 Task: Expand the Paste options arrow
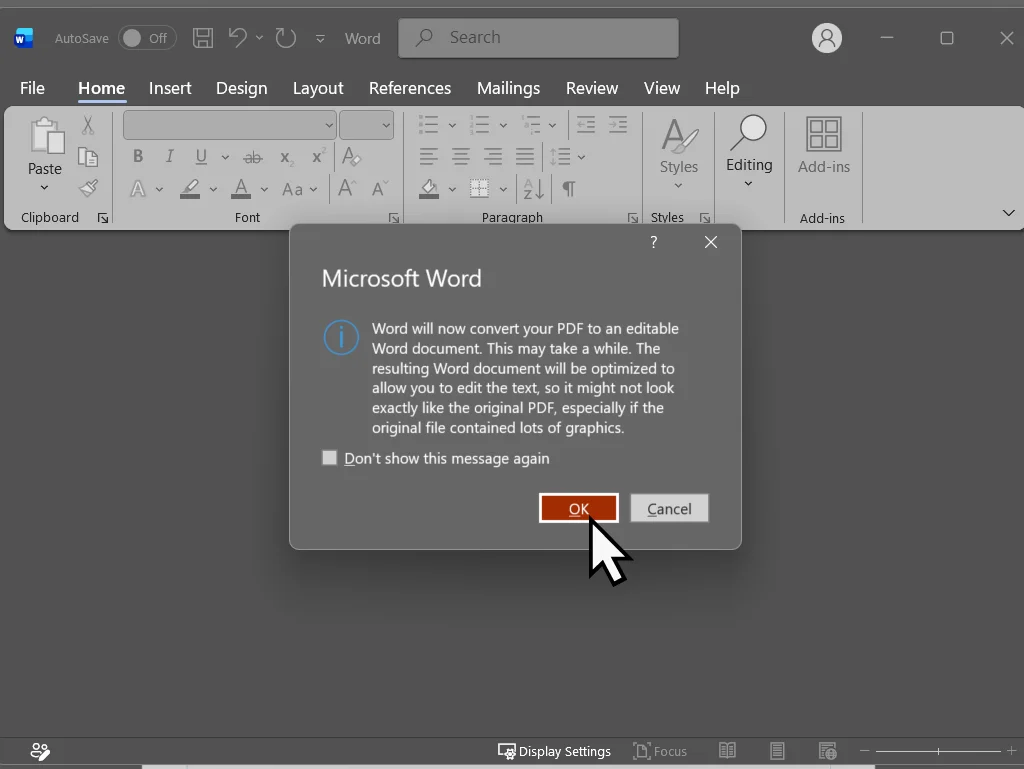point(44,188)
